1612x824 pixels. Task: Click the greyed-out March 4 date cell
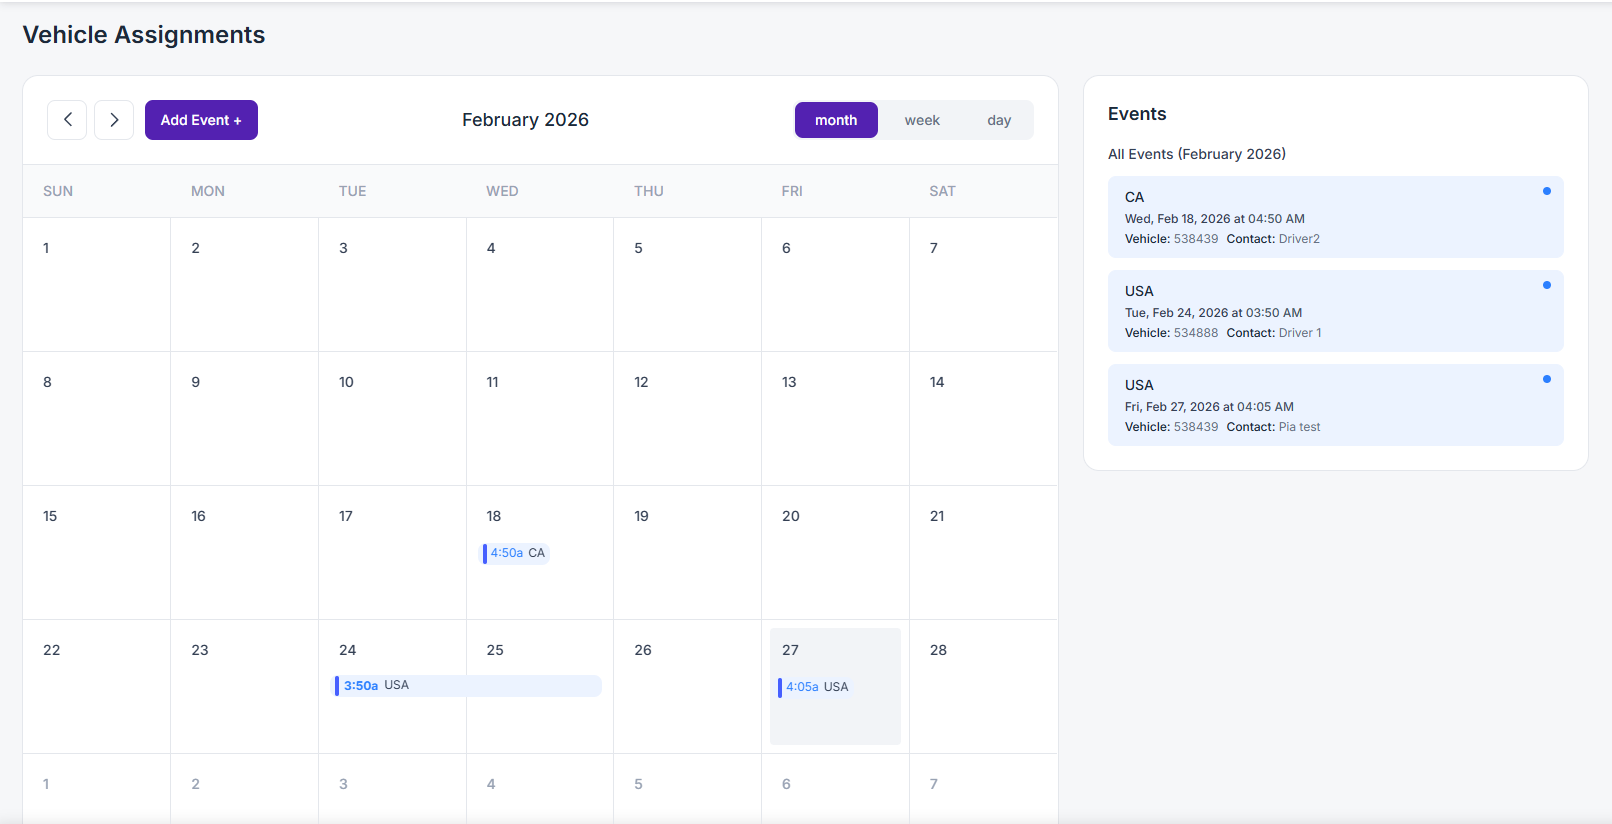[x=539, y=790]
